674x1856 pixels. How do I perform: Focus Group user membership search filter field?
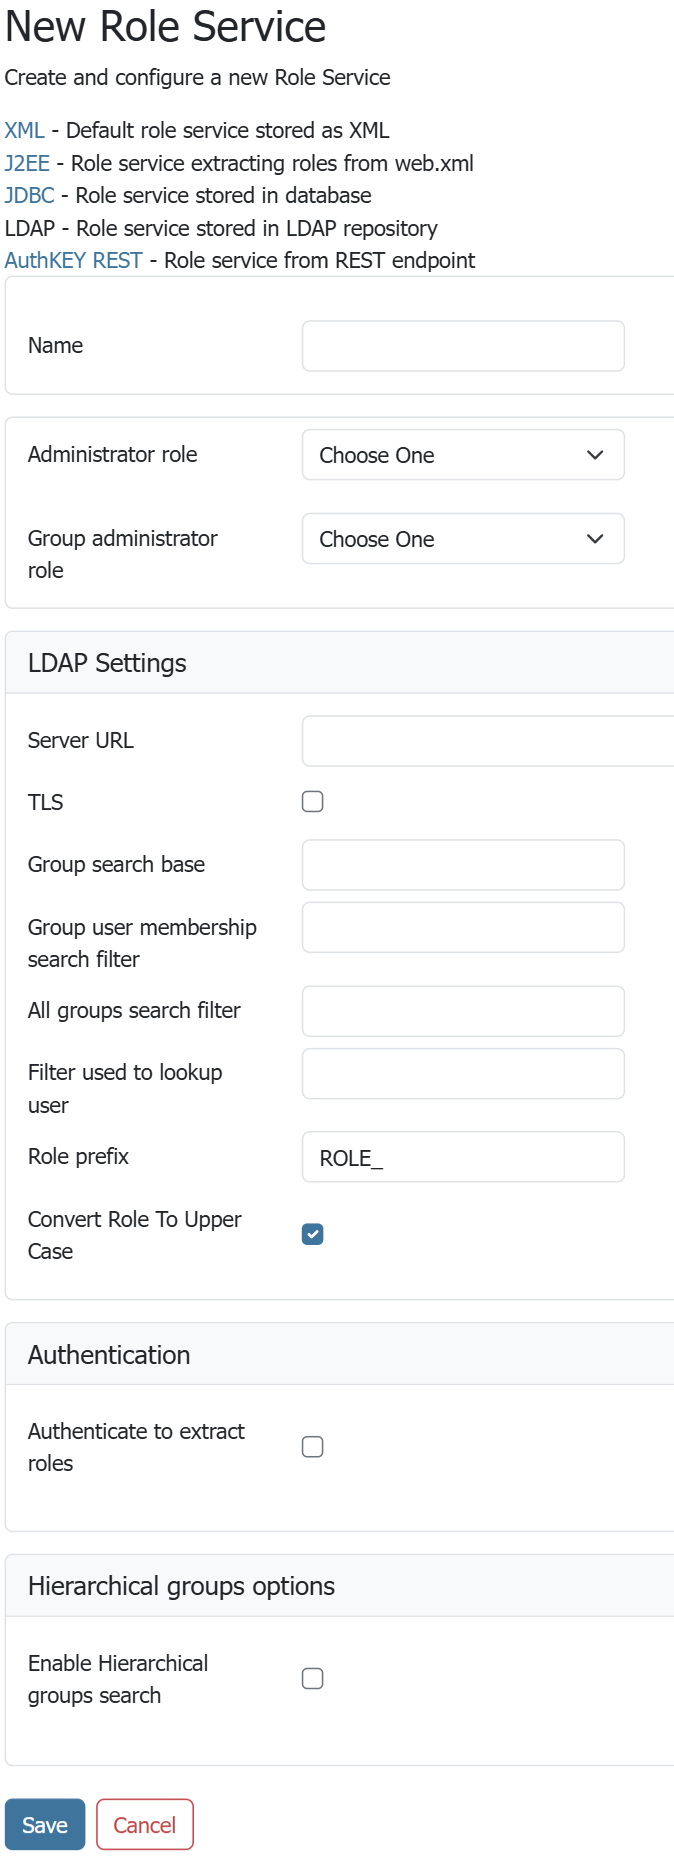(x=463, y=928)
